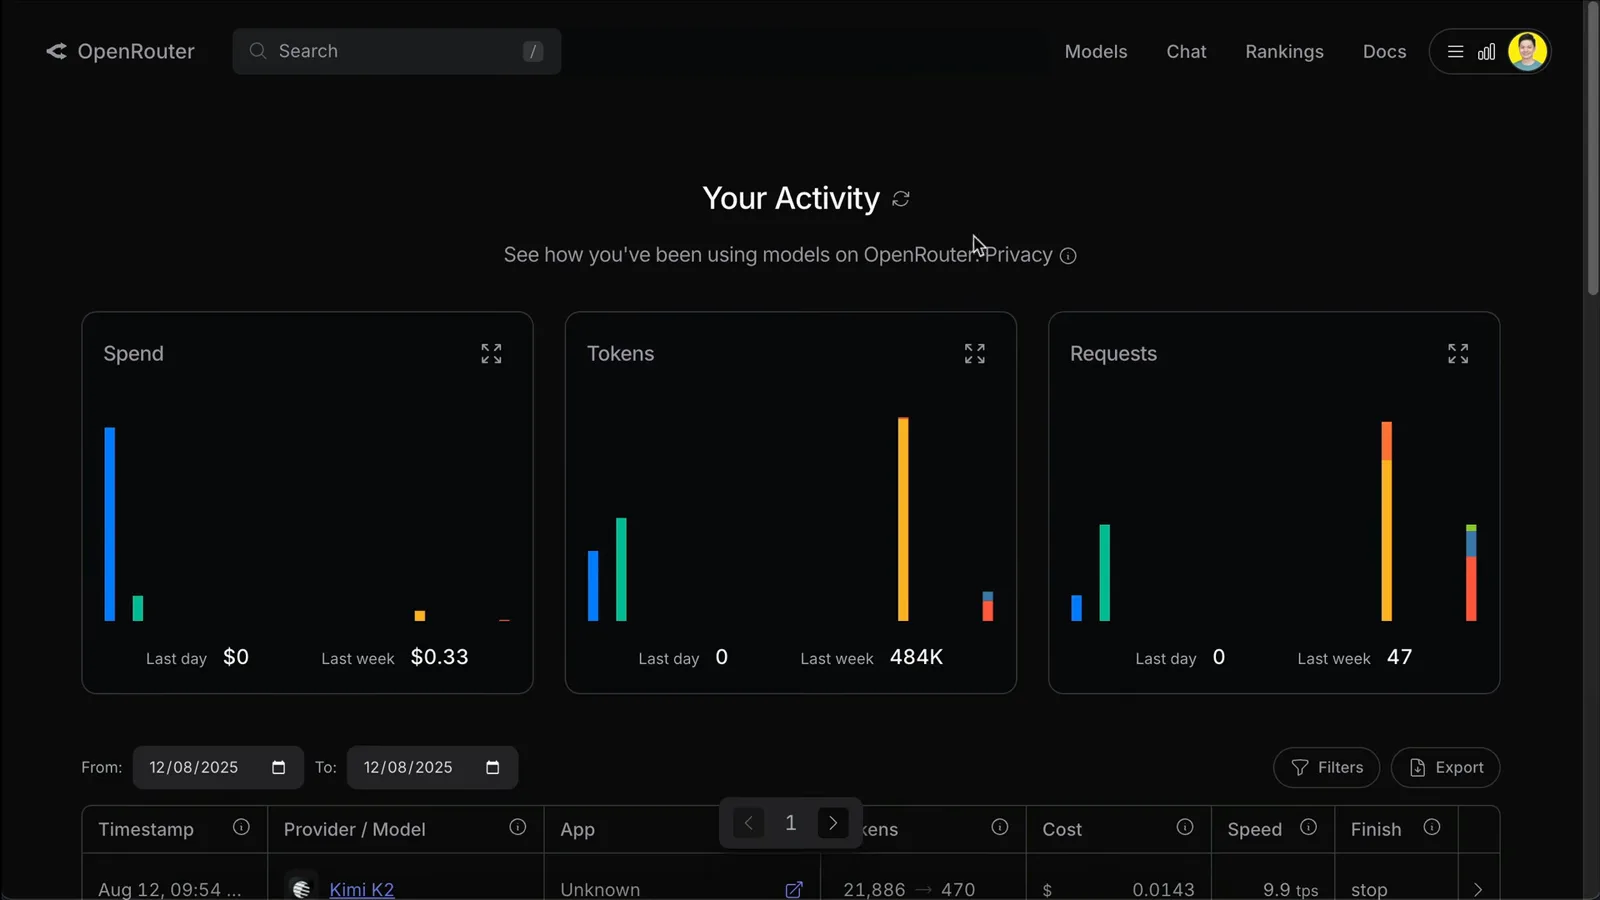Screen dimensions: 1600x900
Task: Click the Privacy info icon
Action: pyautogui.click(x=1068, y=256)
